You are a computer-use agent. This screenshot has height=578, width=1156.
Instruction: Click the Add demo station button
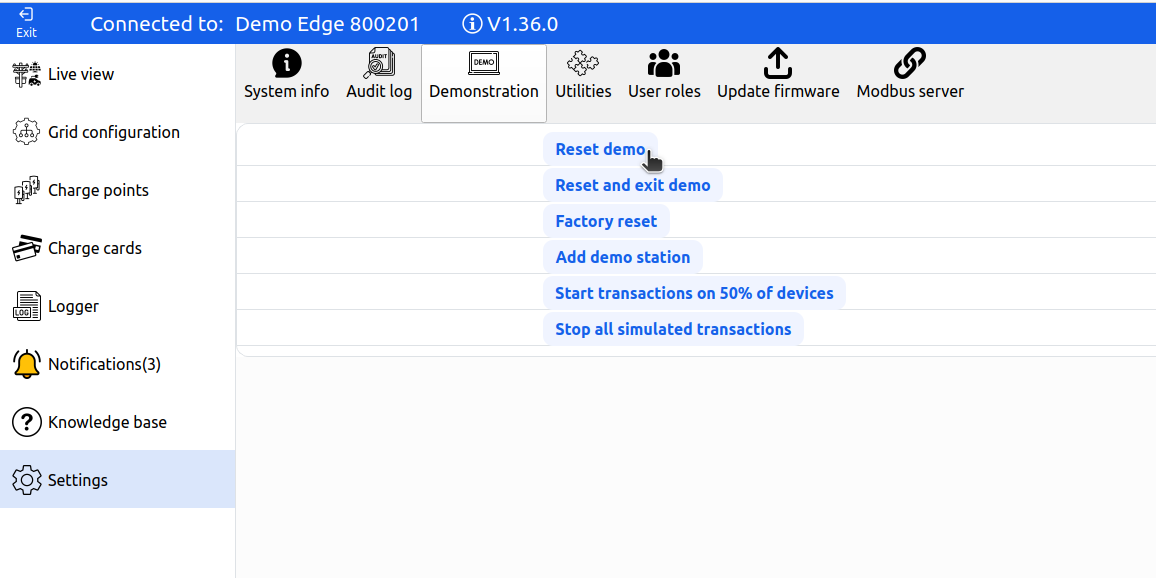point(623,257)
